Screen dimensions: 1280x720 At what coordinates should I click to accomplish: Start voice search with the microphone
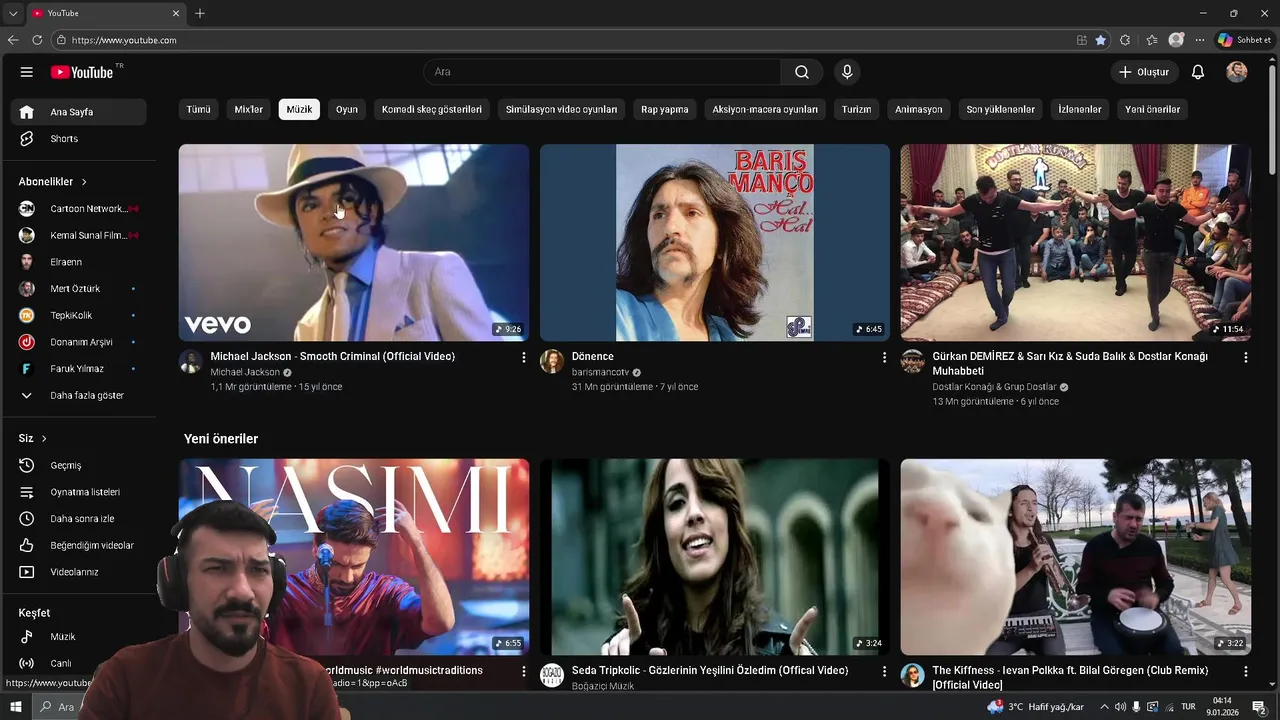click(847, 72)
